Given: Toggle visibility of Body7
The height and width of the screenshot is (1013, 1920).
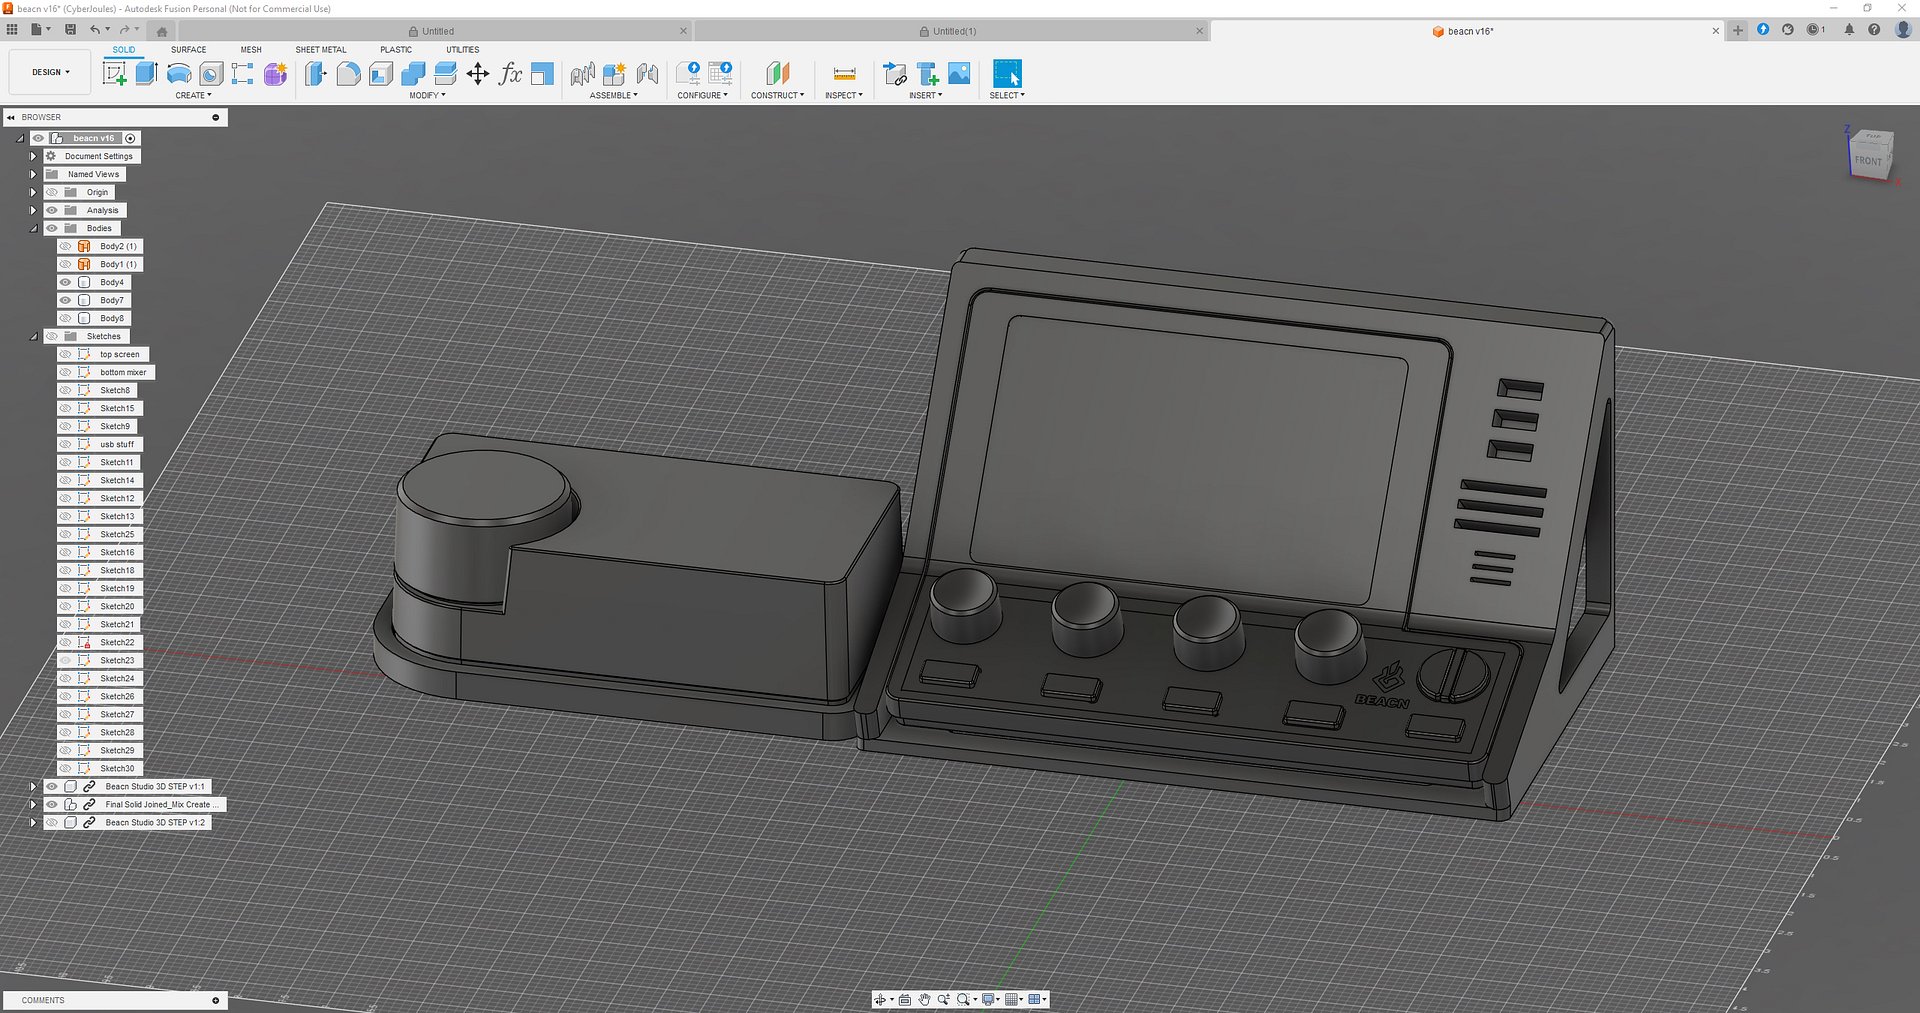Looking at the screenshot, I should click(x=65, y=300).
